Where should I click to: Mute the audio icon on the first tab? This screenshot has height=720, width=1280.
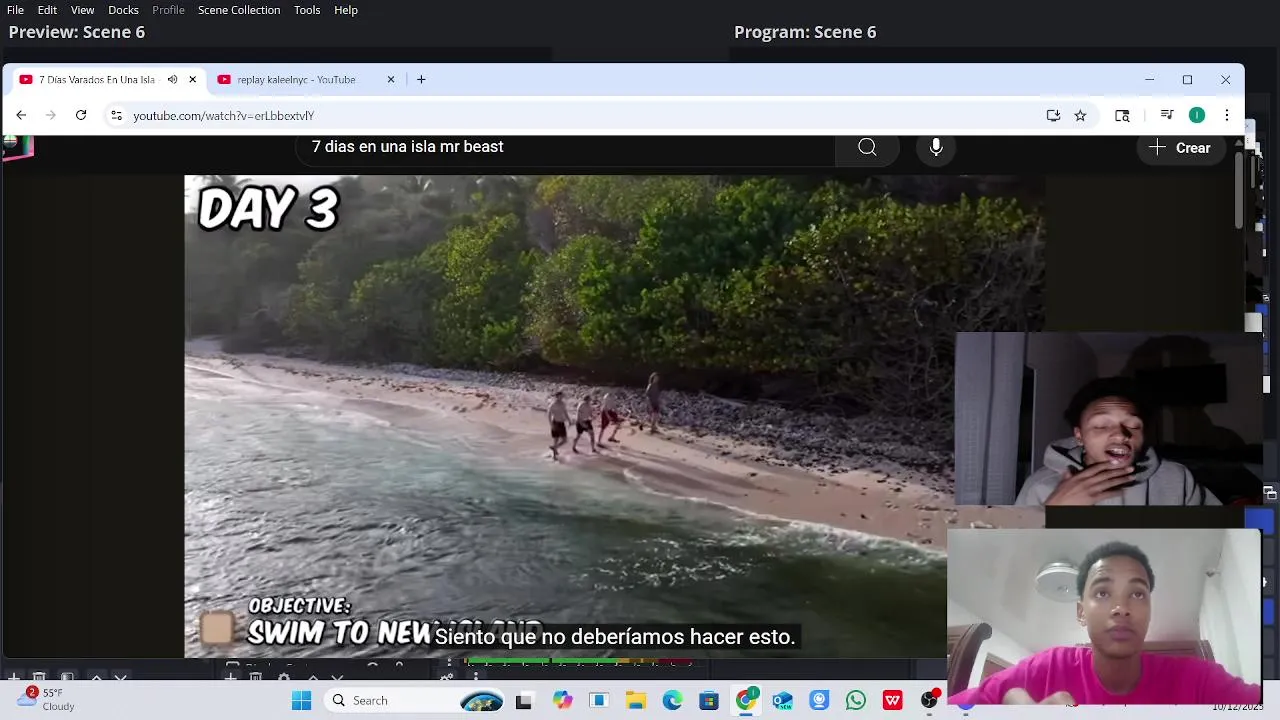(x=172, y=80)
